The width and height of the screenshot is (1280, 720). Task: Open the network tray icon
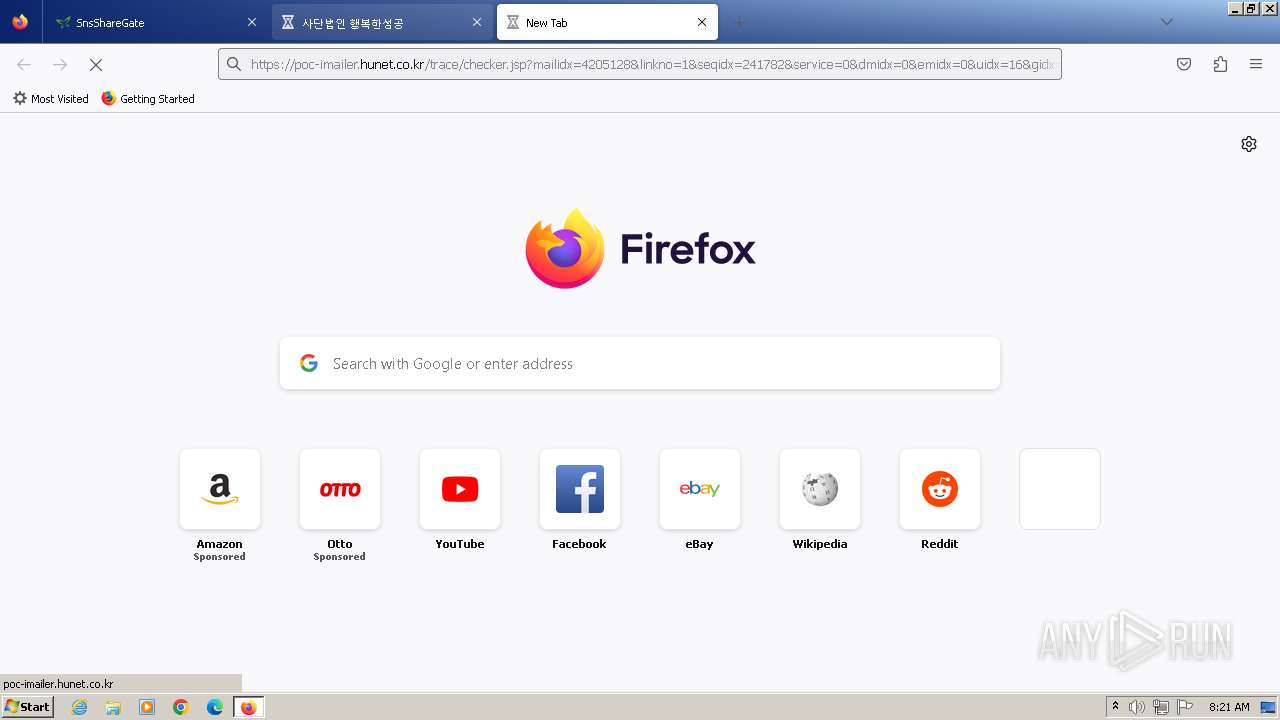pyautogui.click(x=1161, y=707)
